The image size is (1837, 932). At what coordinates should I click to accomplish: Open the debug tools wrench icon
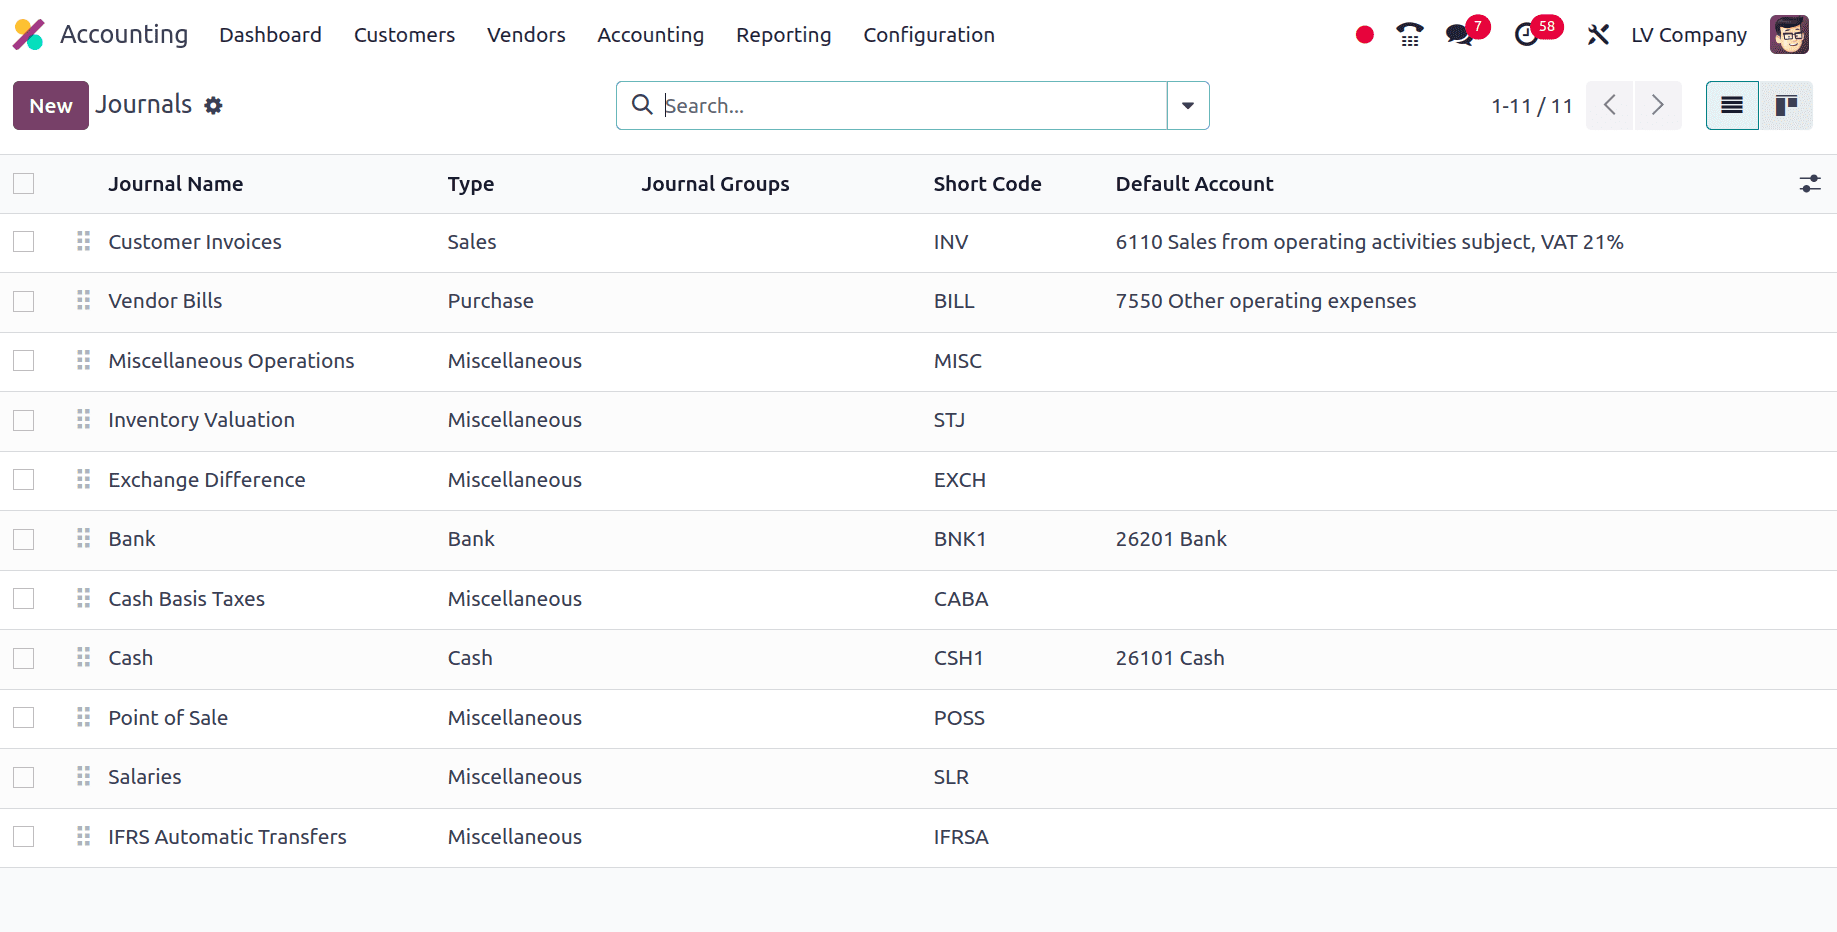[x=1598, y=35]
